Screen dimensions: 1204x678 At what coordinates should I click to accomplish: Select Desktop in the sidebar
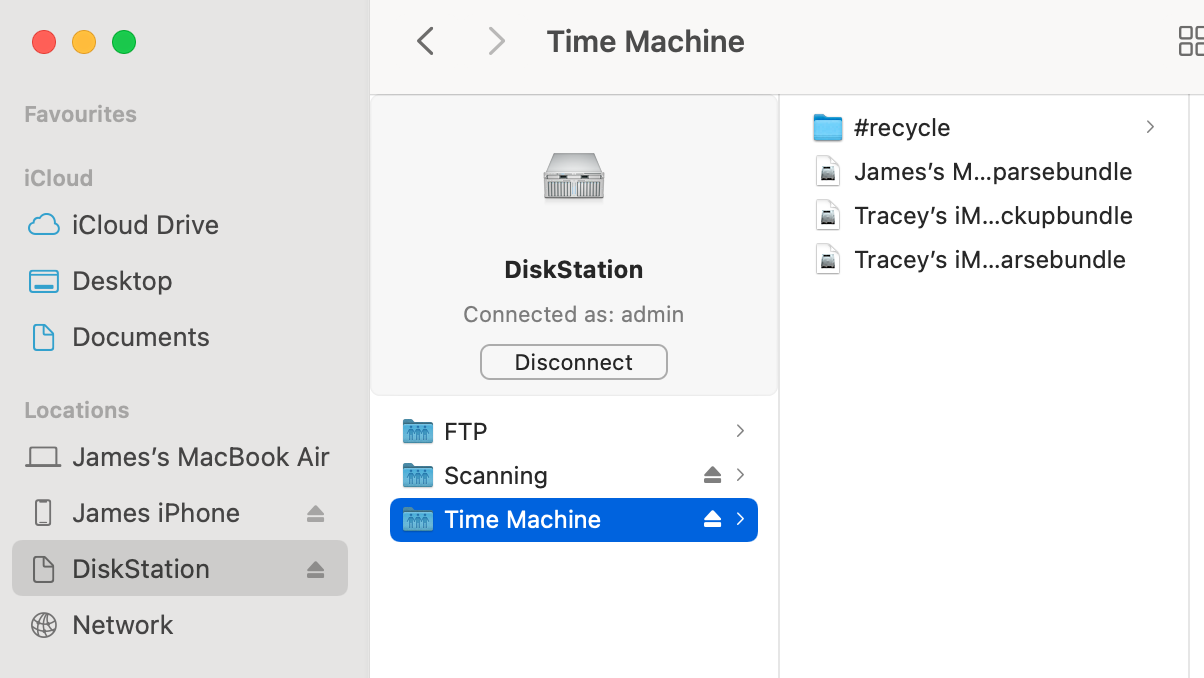(122, 281)
